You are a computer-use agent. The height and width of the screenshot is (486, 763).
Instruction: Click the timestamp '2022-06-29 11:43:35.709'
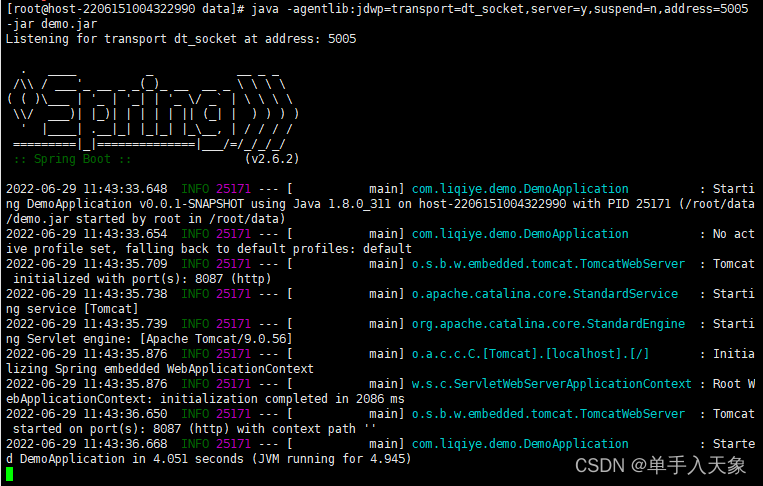point(87,264)
